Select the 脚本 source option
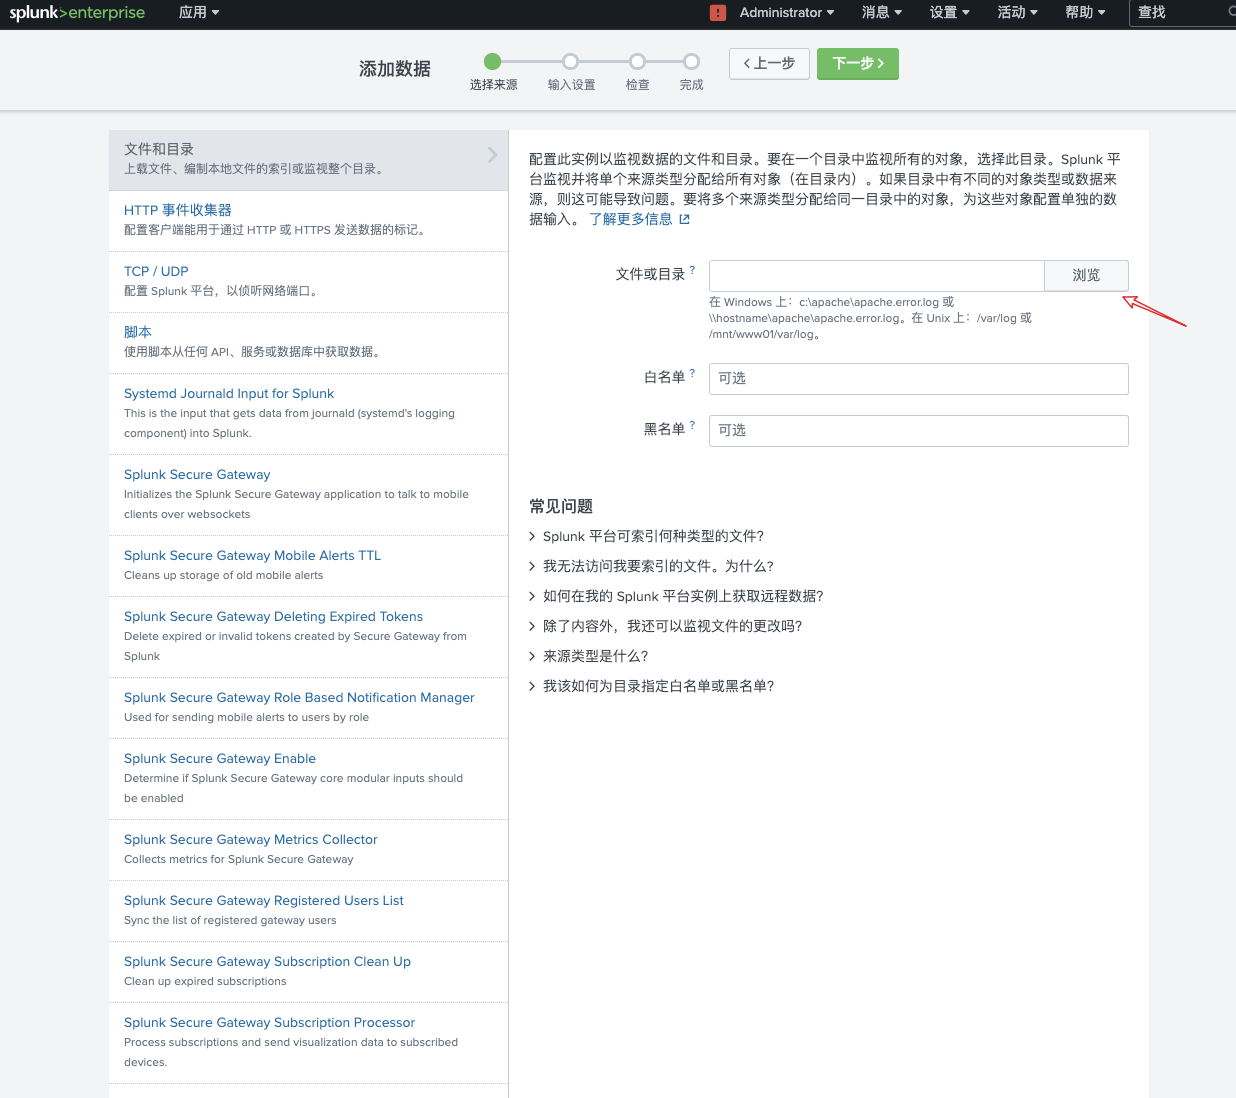 coord(308,343)
